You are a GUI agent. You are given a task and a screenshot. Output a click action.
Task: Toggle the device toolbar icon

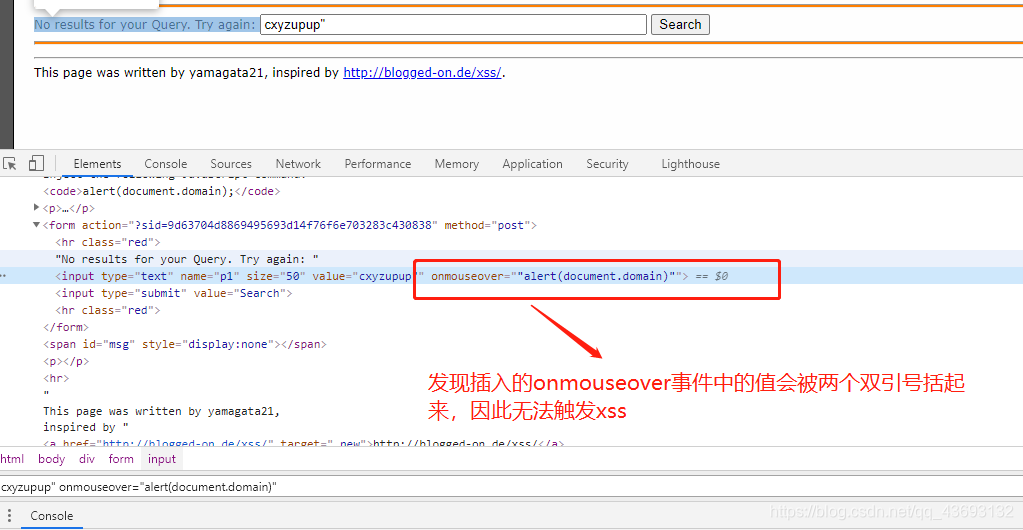pyautogui.click(x=36, y=164)
